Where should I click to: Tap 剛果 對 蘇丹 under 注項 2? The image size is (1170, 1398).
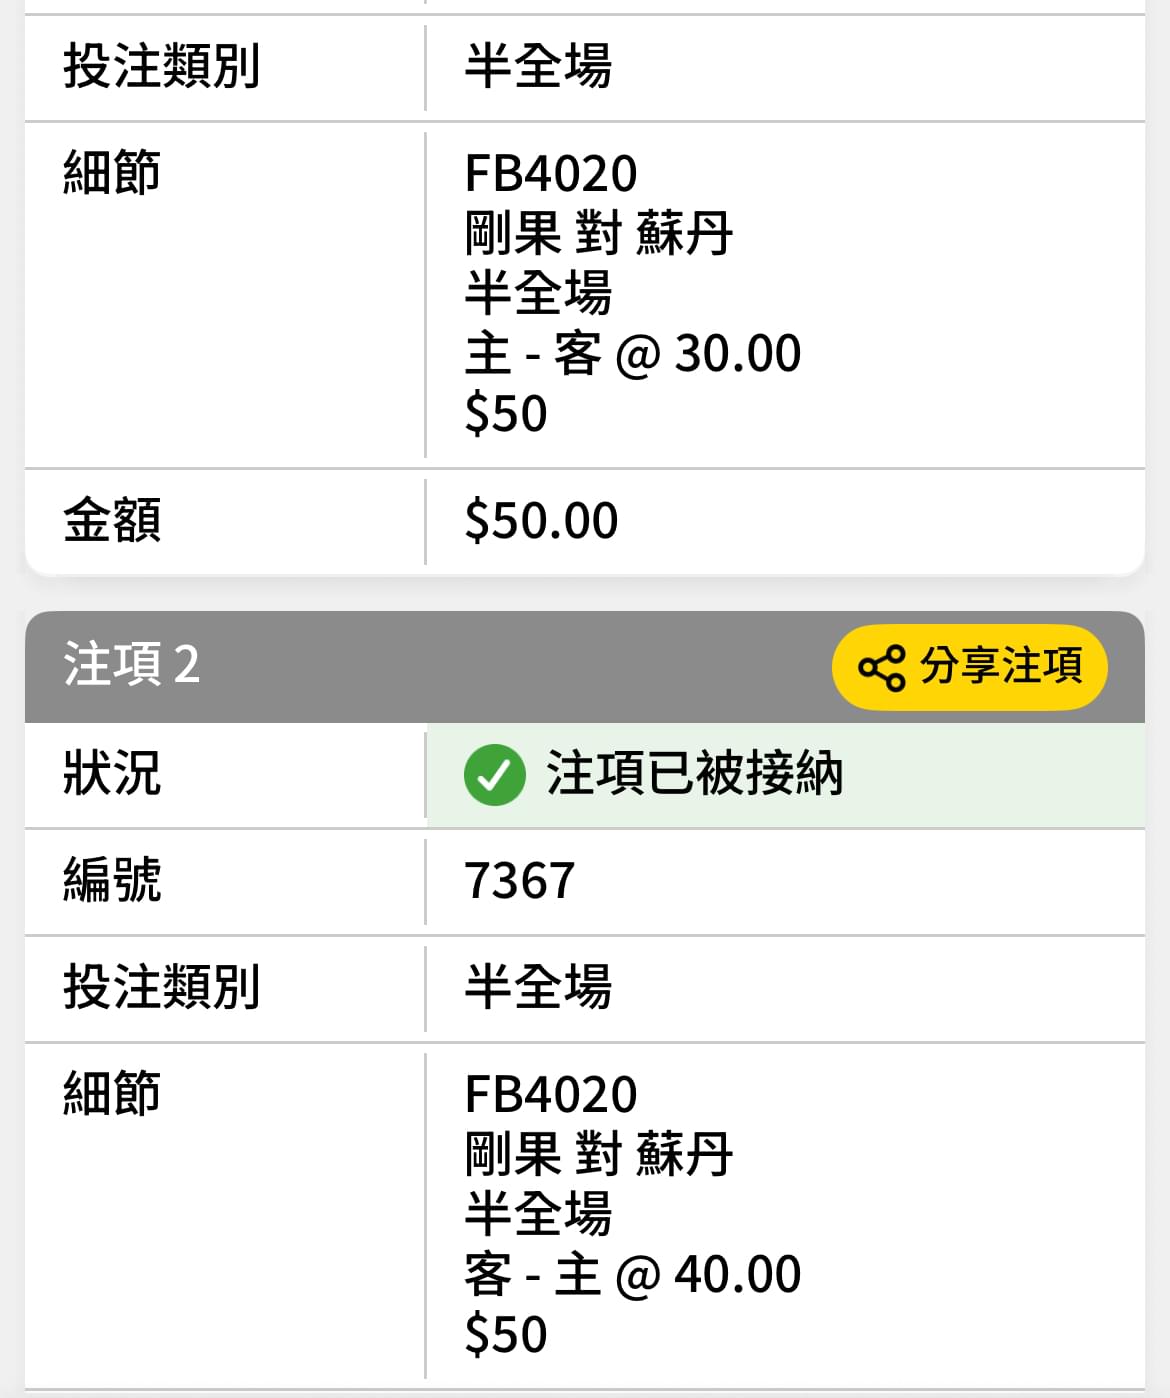click(599, 1154)
